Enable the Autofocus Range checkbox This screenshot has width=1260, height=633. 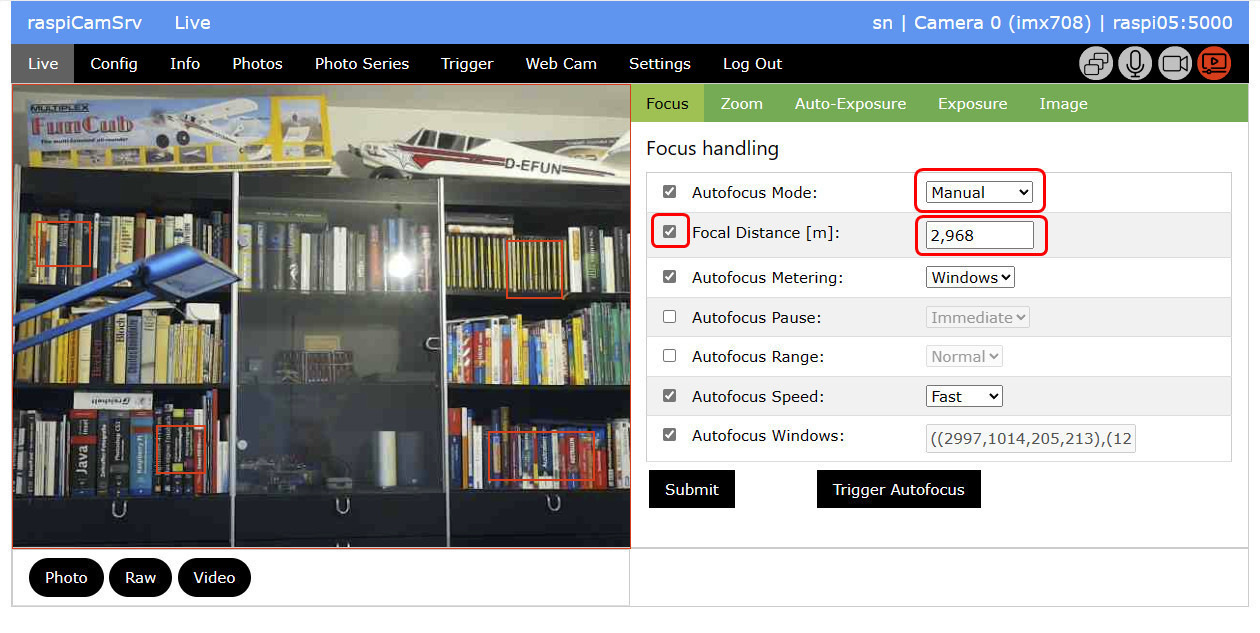670,356
